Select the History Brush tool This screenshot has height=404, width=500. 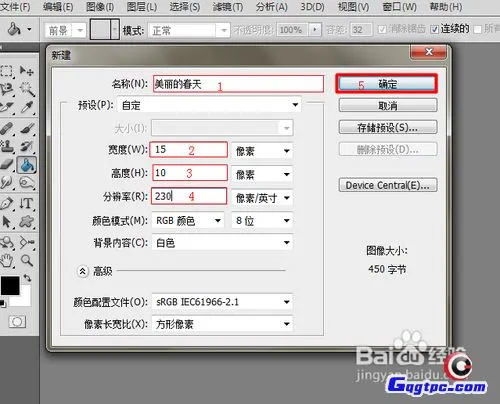point(27,146)
